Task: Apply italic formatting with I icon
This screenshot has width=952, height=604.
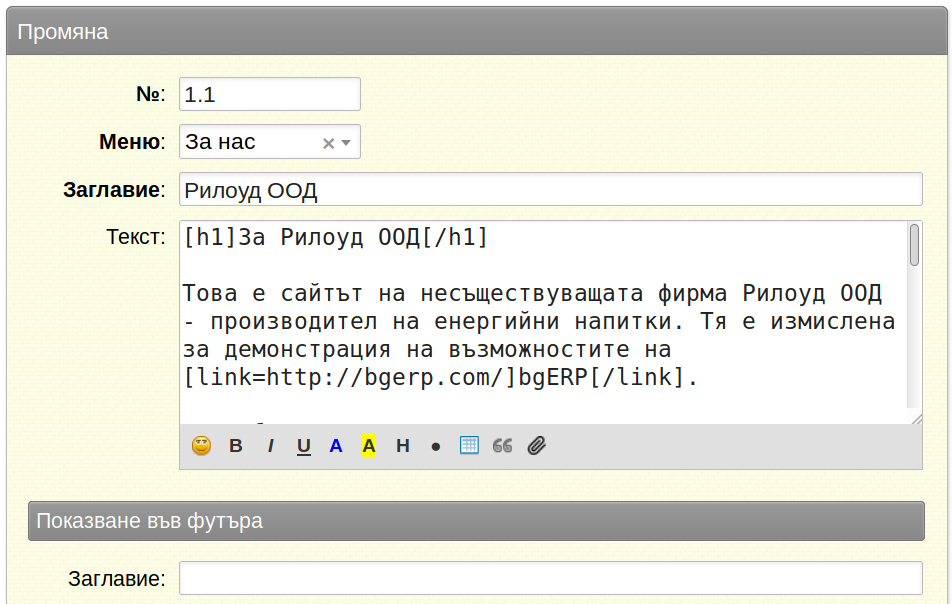Action: [x=270, y=446]
